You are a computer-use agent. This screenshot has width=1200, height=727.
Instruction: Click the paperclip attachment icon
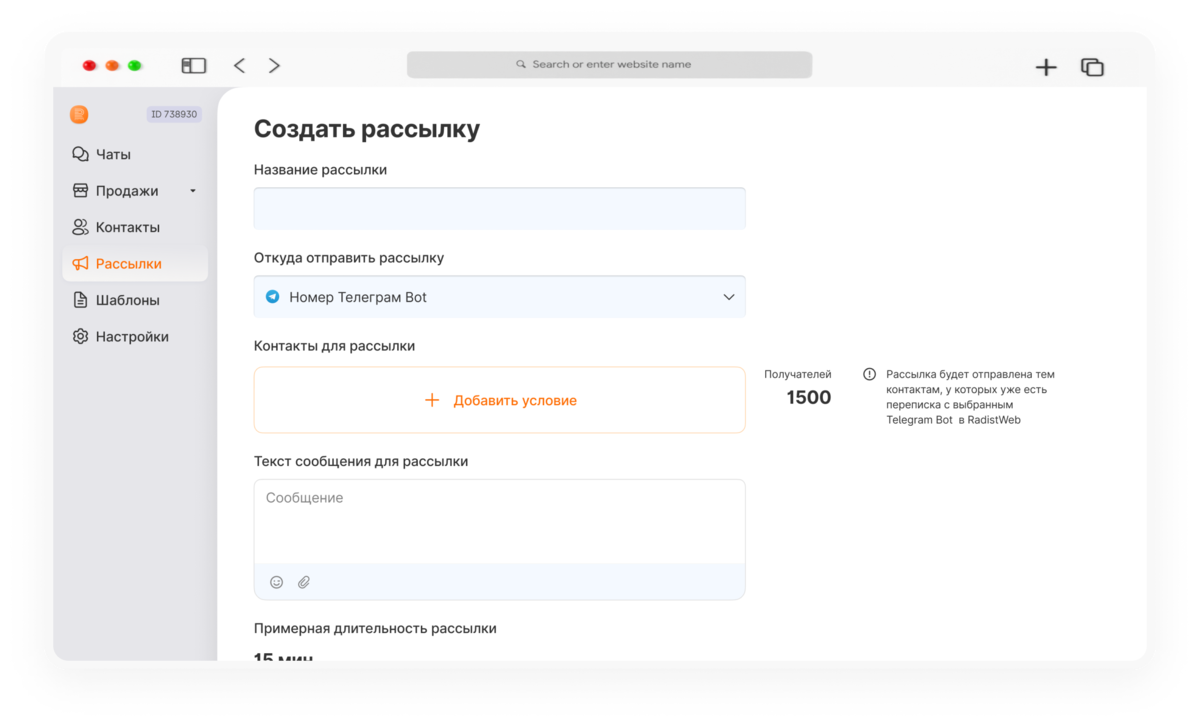point(304,582)
